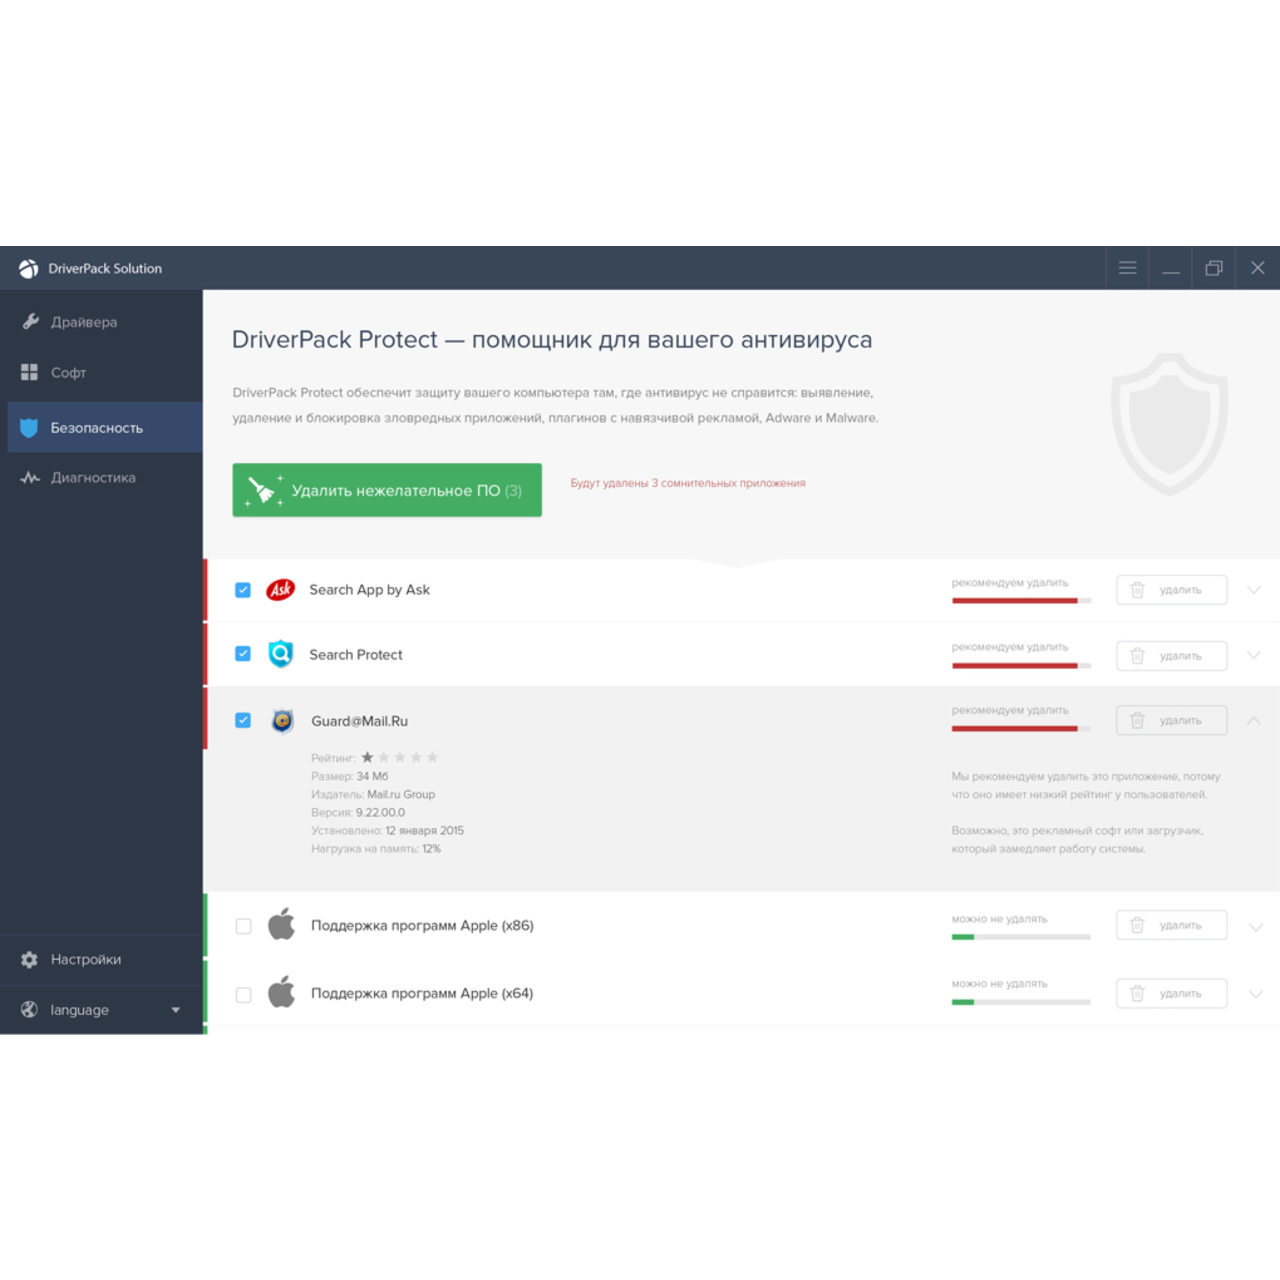Open the hamburger menu in title bar
1280x1280 pixels.
pos(1127,268)
